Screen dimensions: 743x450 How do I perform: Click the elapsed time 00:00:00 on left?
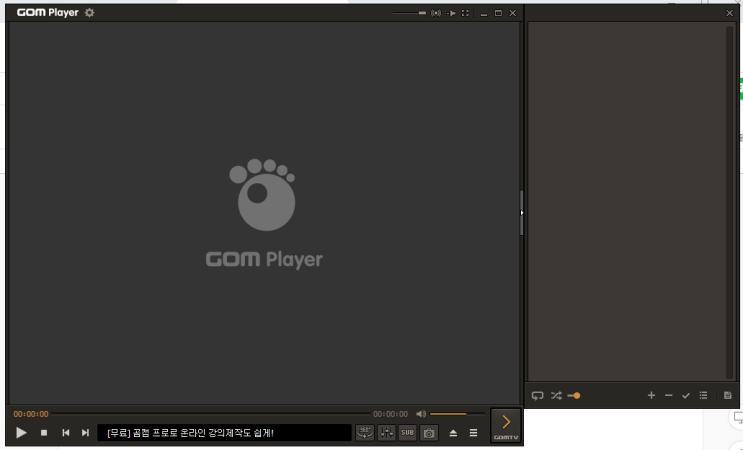[x=31, y=414]
